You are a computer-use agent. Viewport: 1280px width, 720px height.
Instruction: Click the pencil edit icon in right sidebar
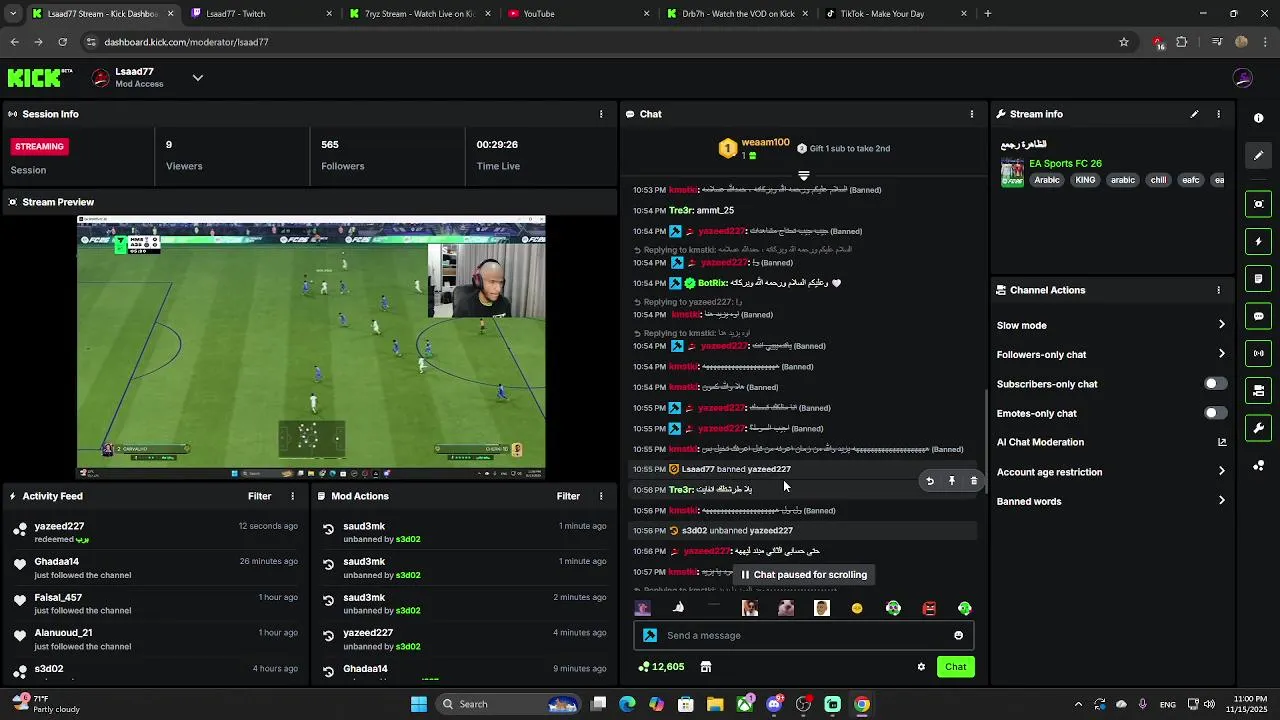tap(1258, 155)
